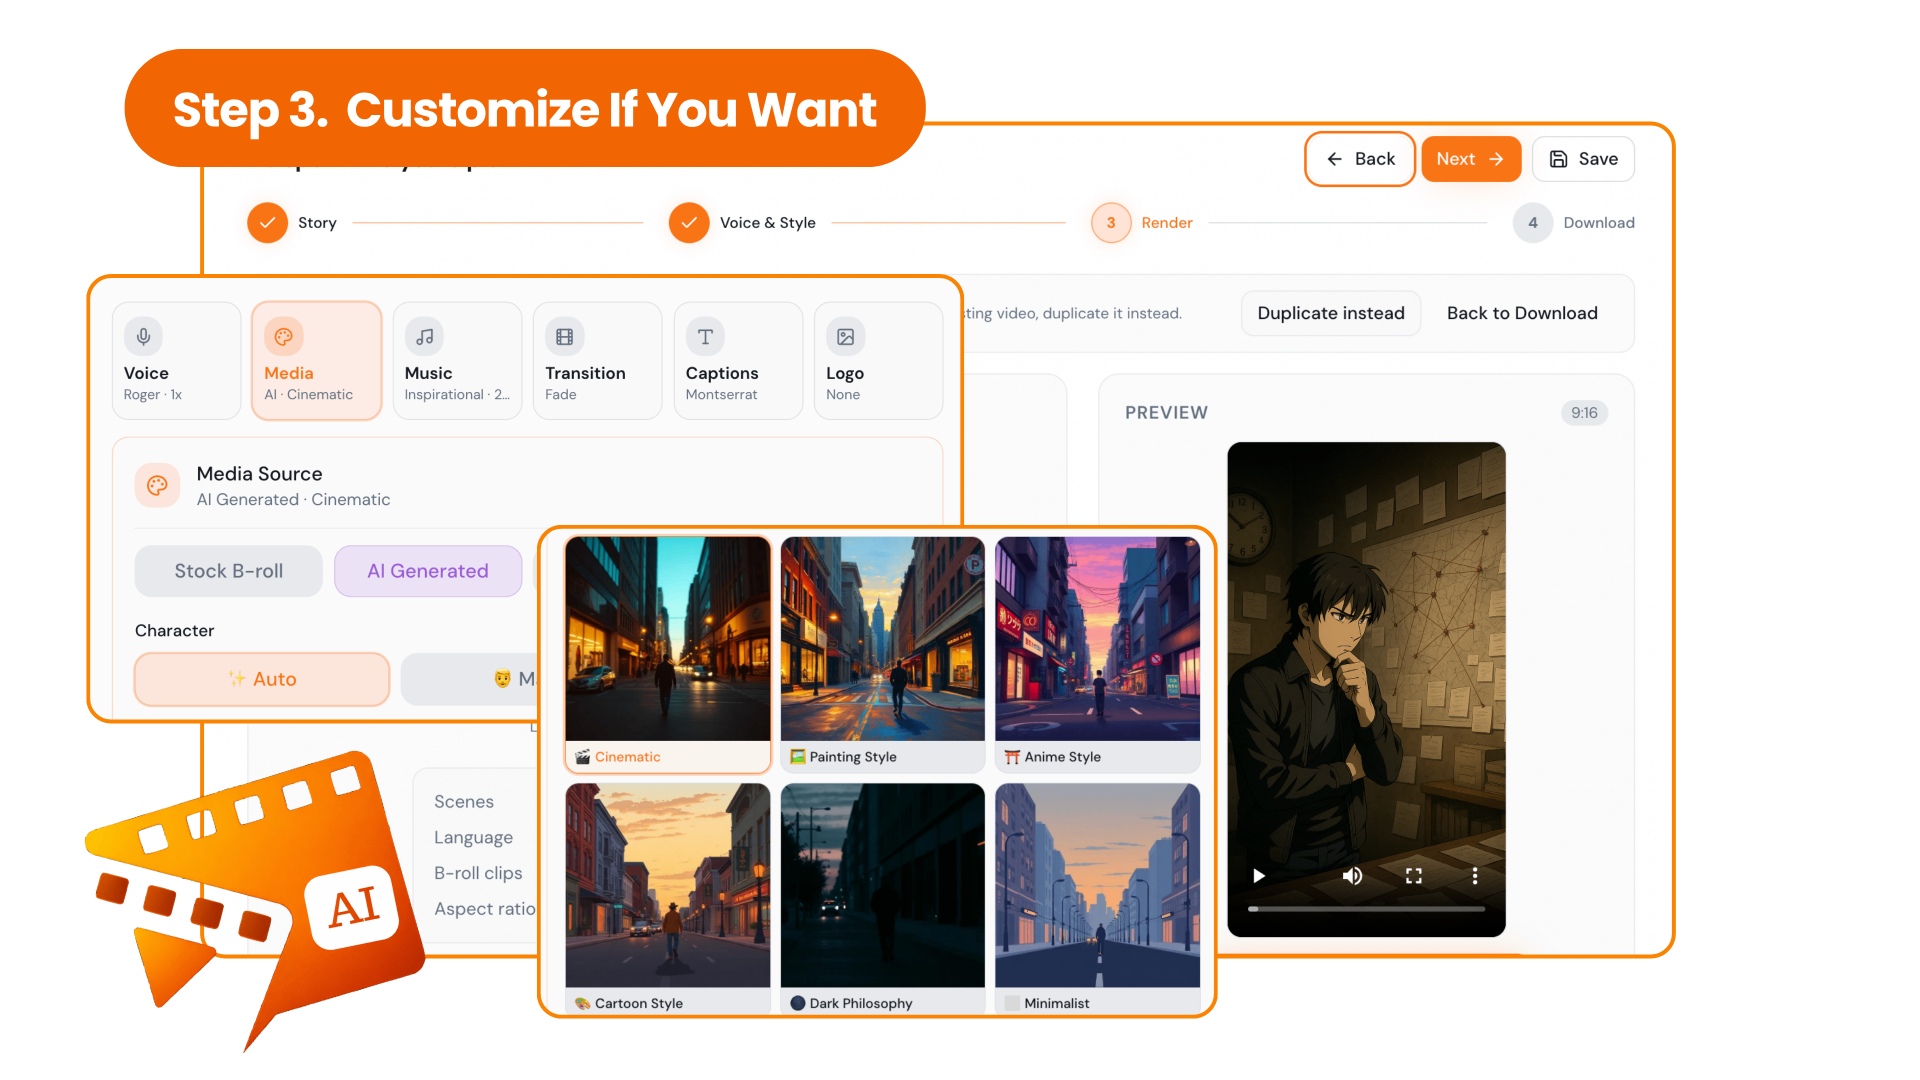
Task: Open the preview player more-options menu
Action: point(1475,876)
